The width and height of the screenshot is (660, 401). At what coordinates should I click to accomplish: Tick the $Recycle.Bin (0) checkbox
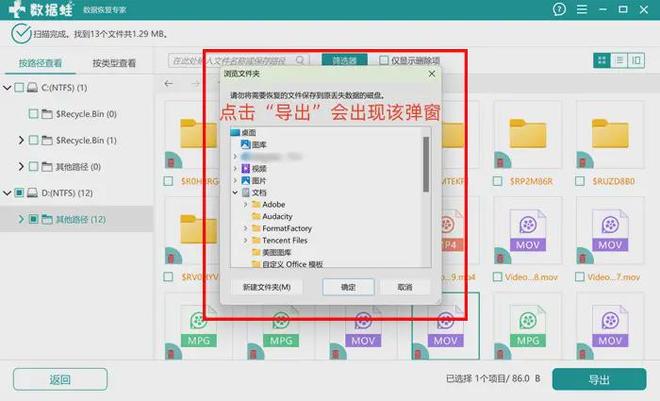click(33, 114)
